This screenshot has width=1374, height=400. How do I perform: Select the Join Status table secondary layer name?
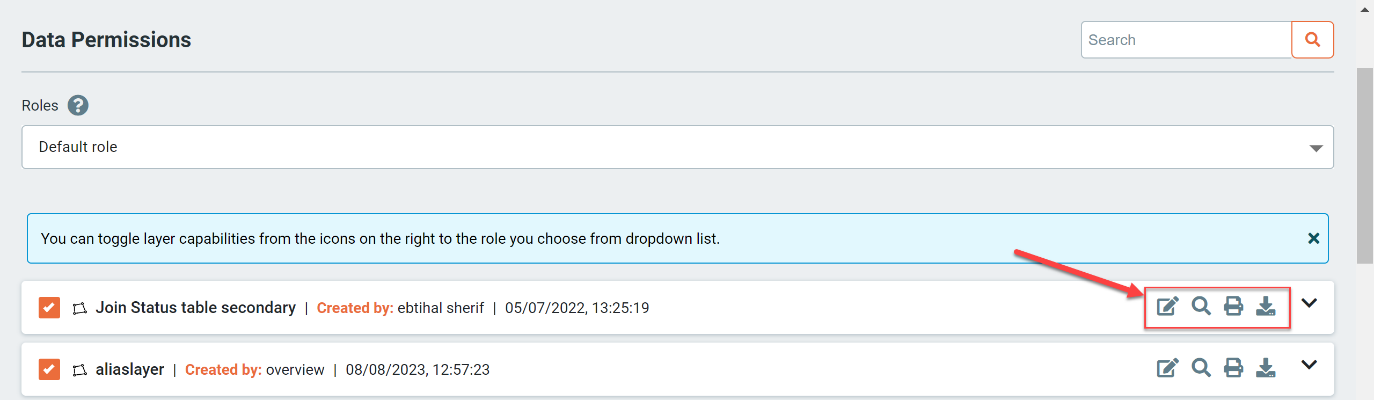coord(196,308)
